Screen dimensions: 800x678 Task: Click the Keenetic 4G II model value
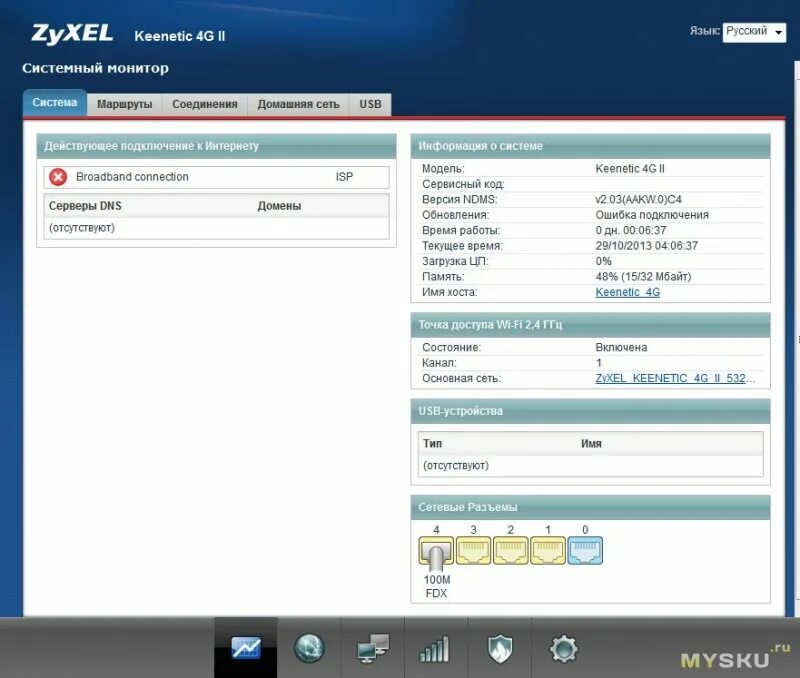[x=630, y=169]
